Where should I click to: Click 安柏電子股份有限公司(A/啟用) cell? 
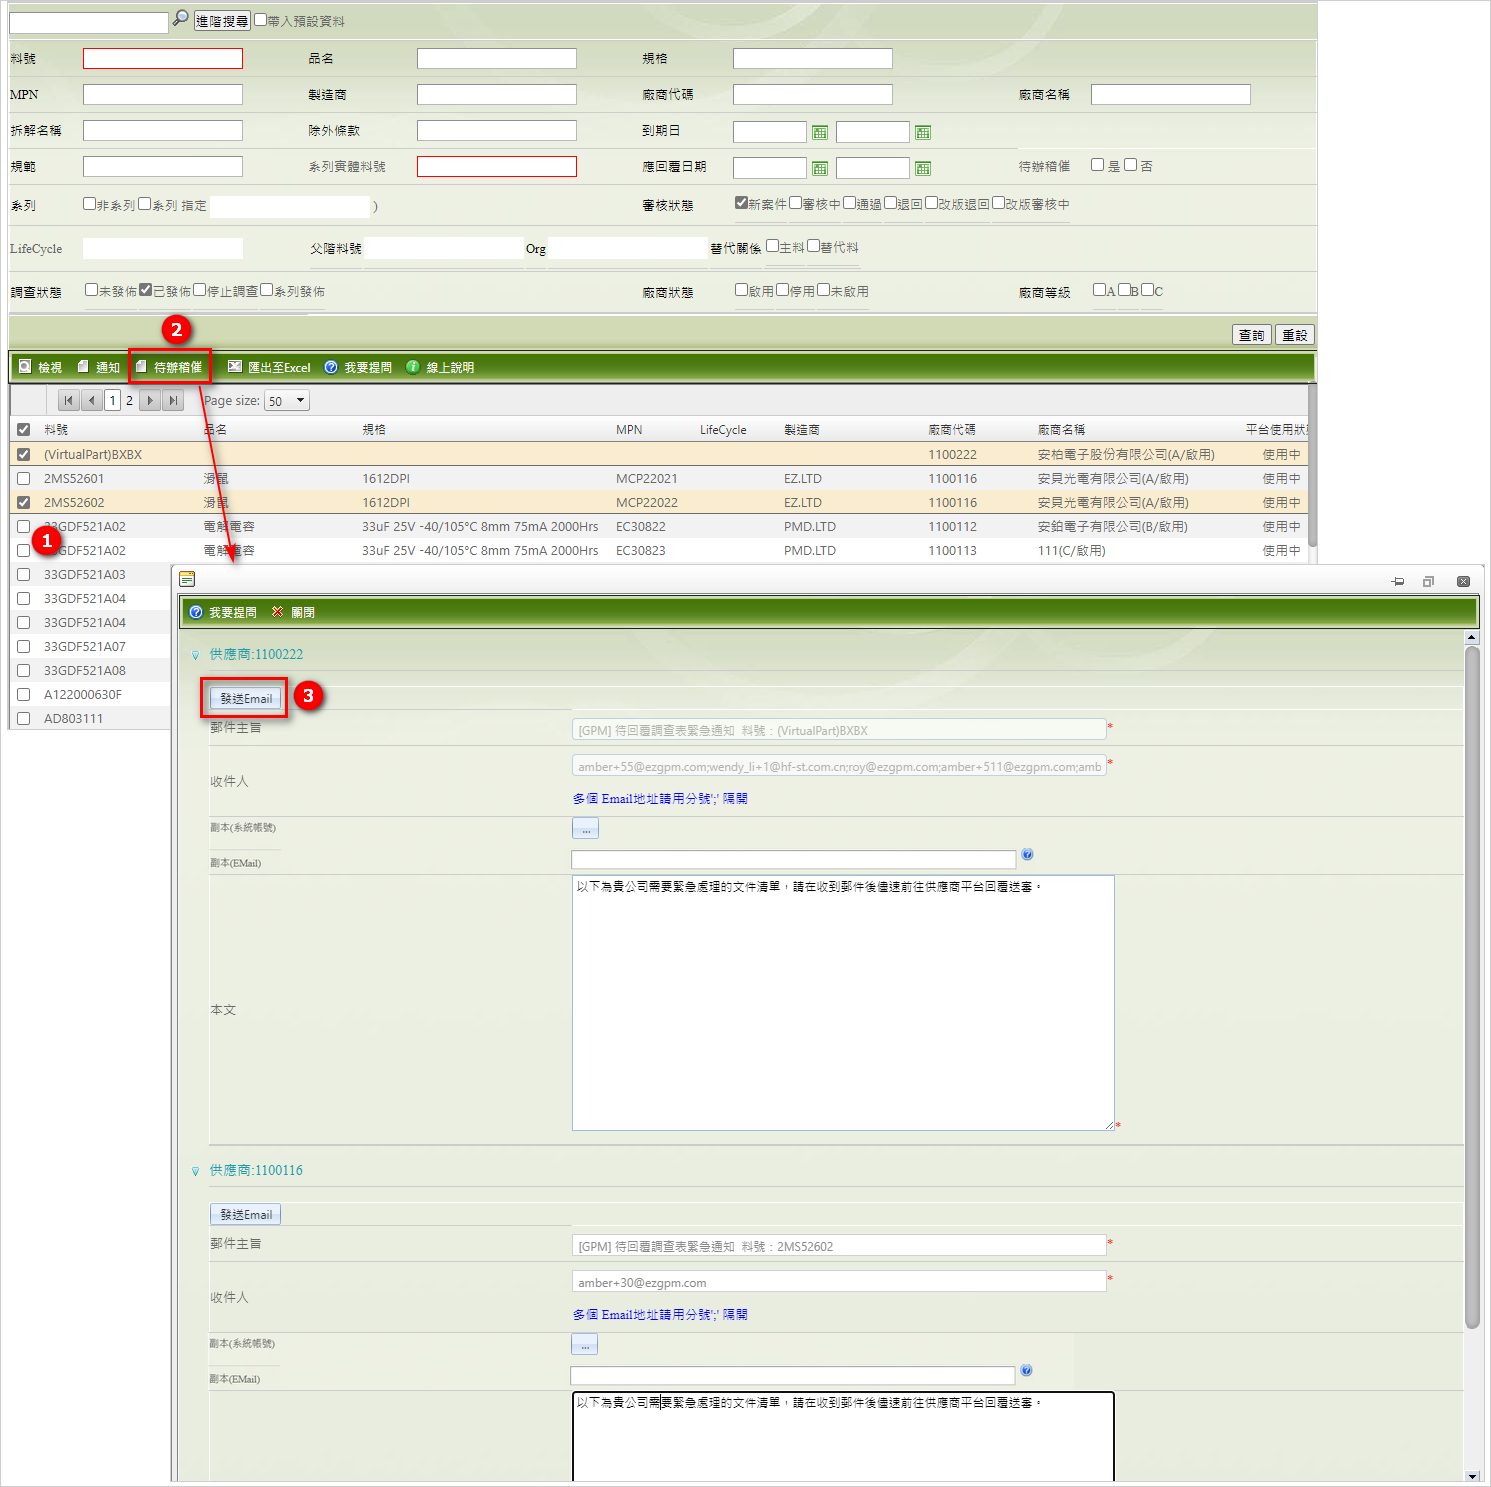(1126, 455)
